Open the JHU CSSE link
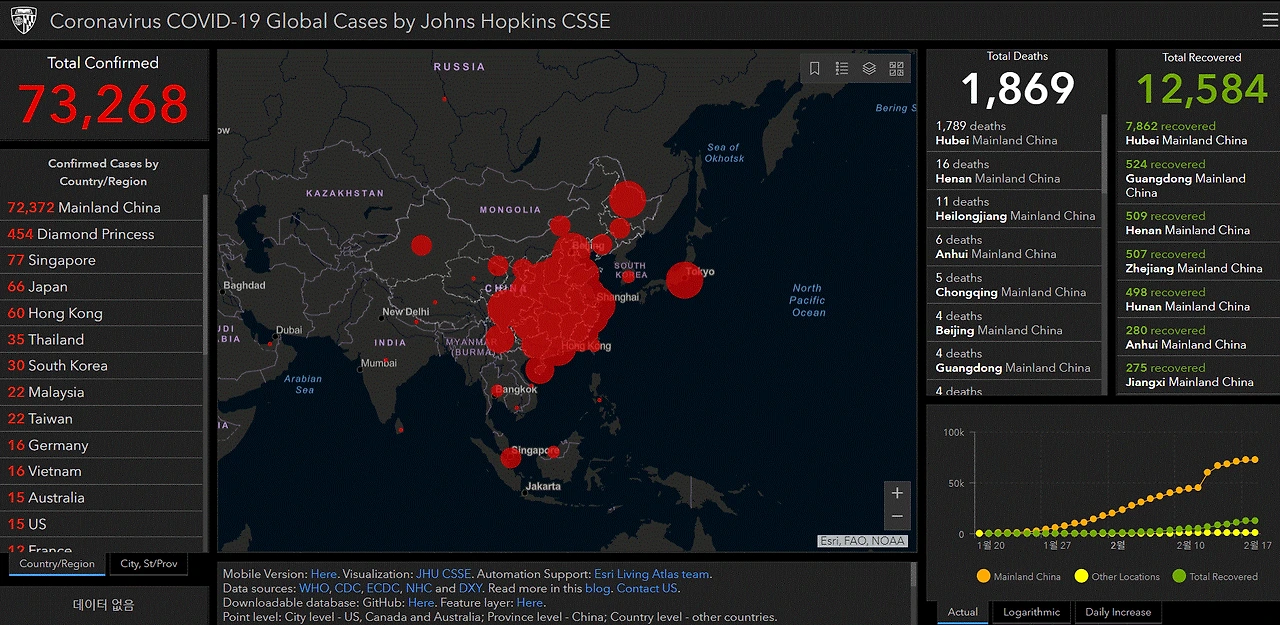This screenshot has width=1280, height=625. click(443, 575)
